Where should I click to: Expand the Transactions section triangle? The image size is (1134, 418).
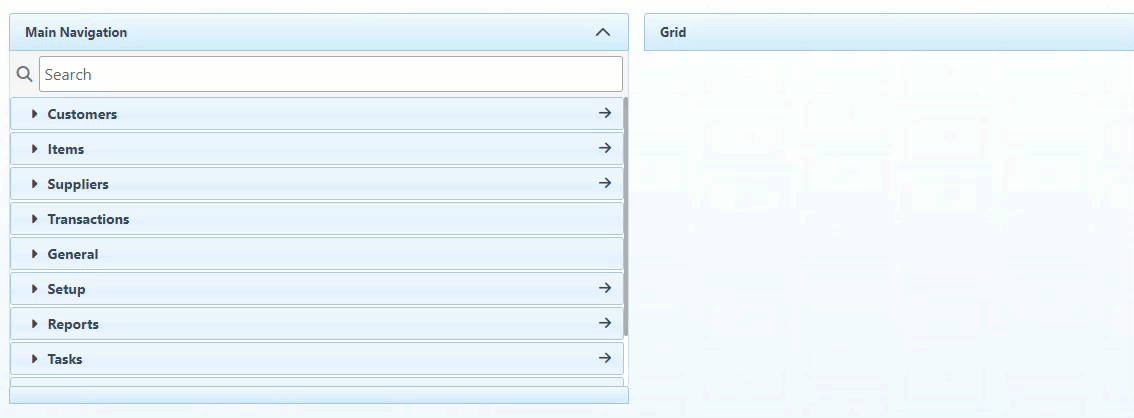(35, 219)
